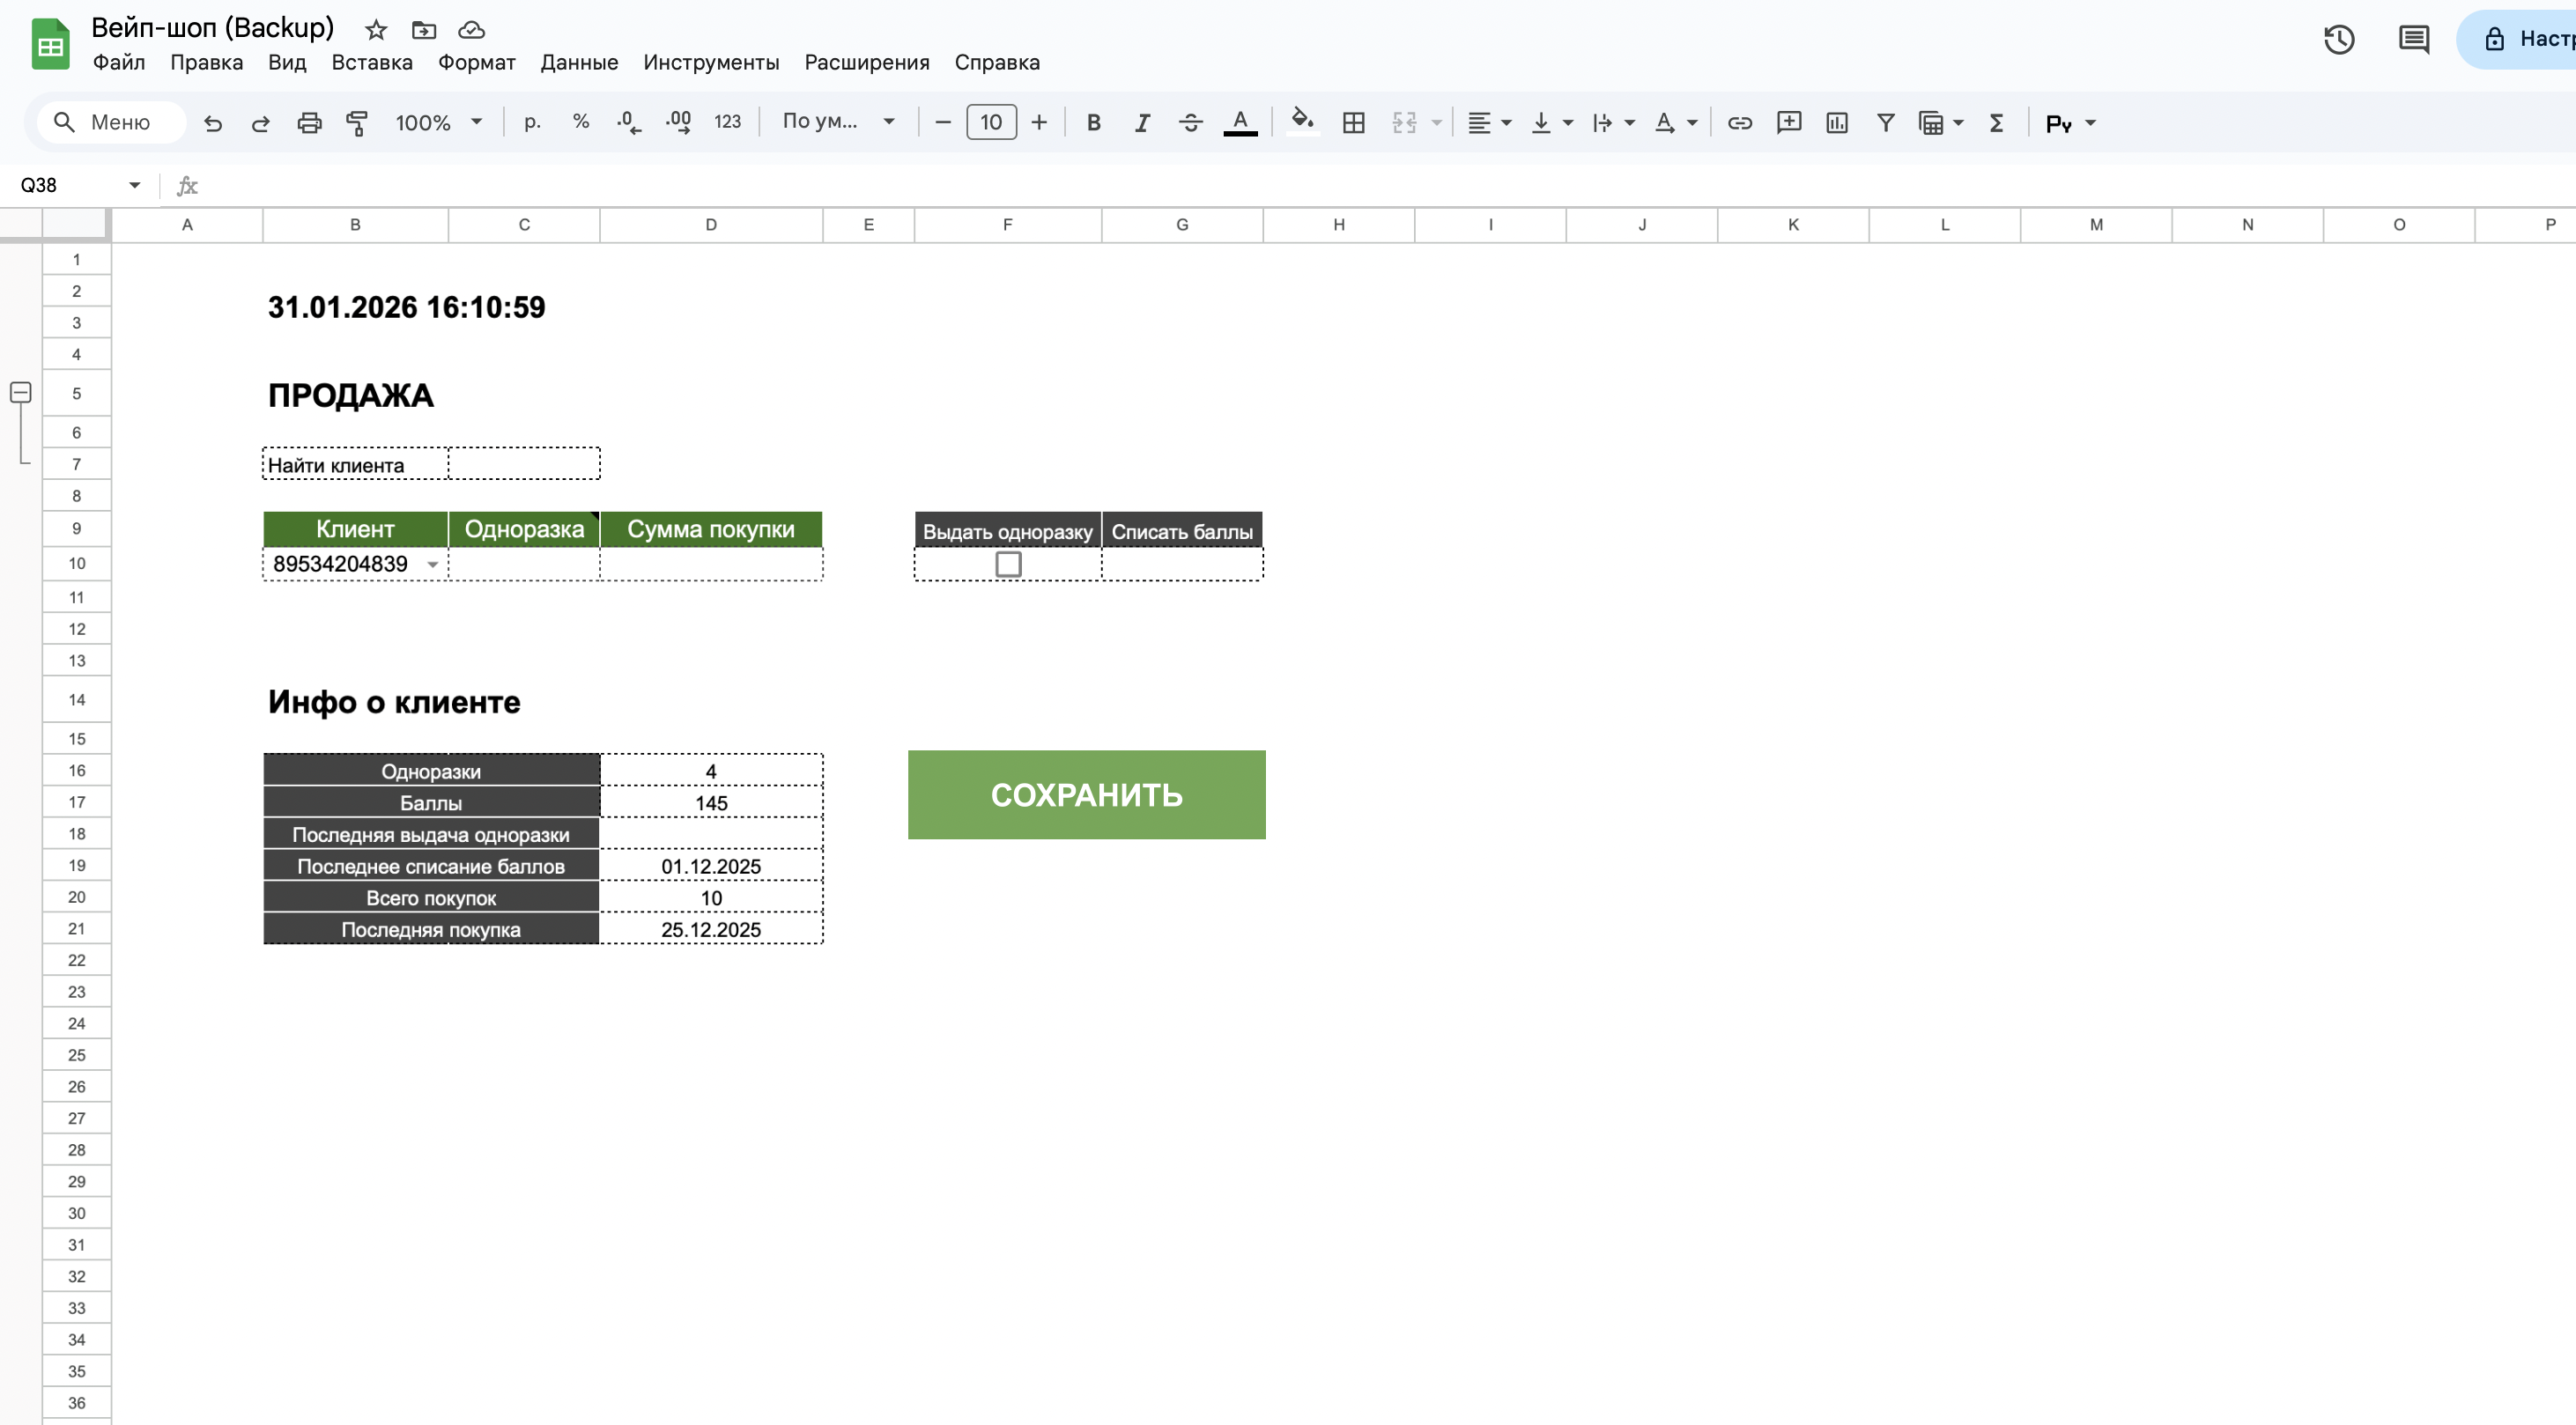Expand the 100% zoom dropdown
This screenshot has height=1425, width=2576.
[x=438, y=123]
